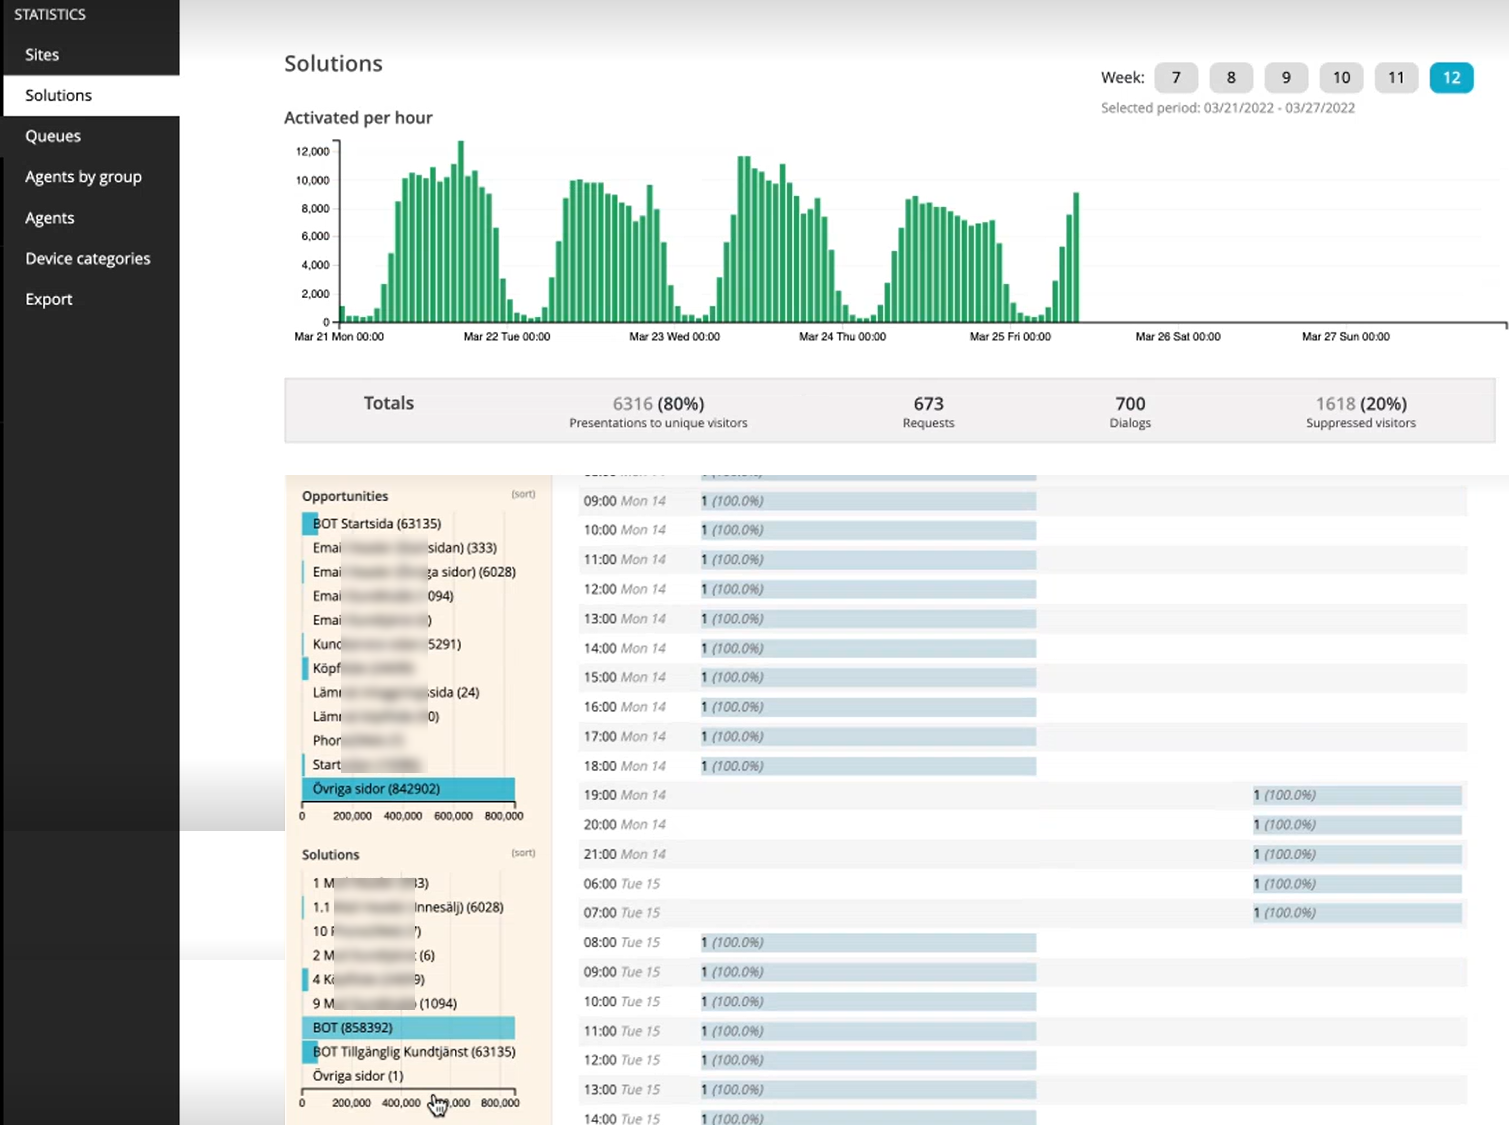Open the Sites statistics page

[42, 55]
